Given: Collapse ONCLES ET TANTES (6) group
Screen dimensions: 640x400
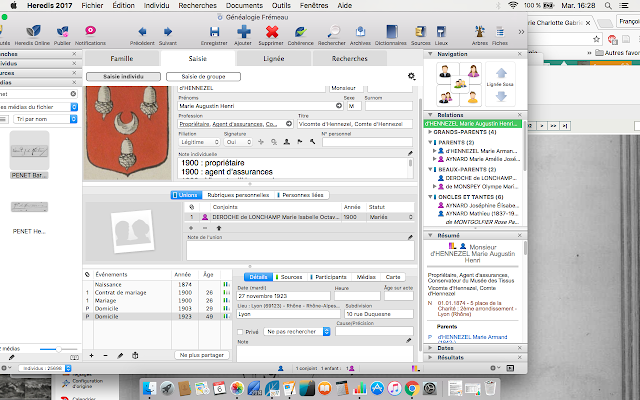Looking at the screenshot, I should tap(430, 197).
